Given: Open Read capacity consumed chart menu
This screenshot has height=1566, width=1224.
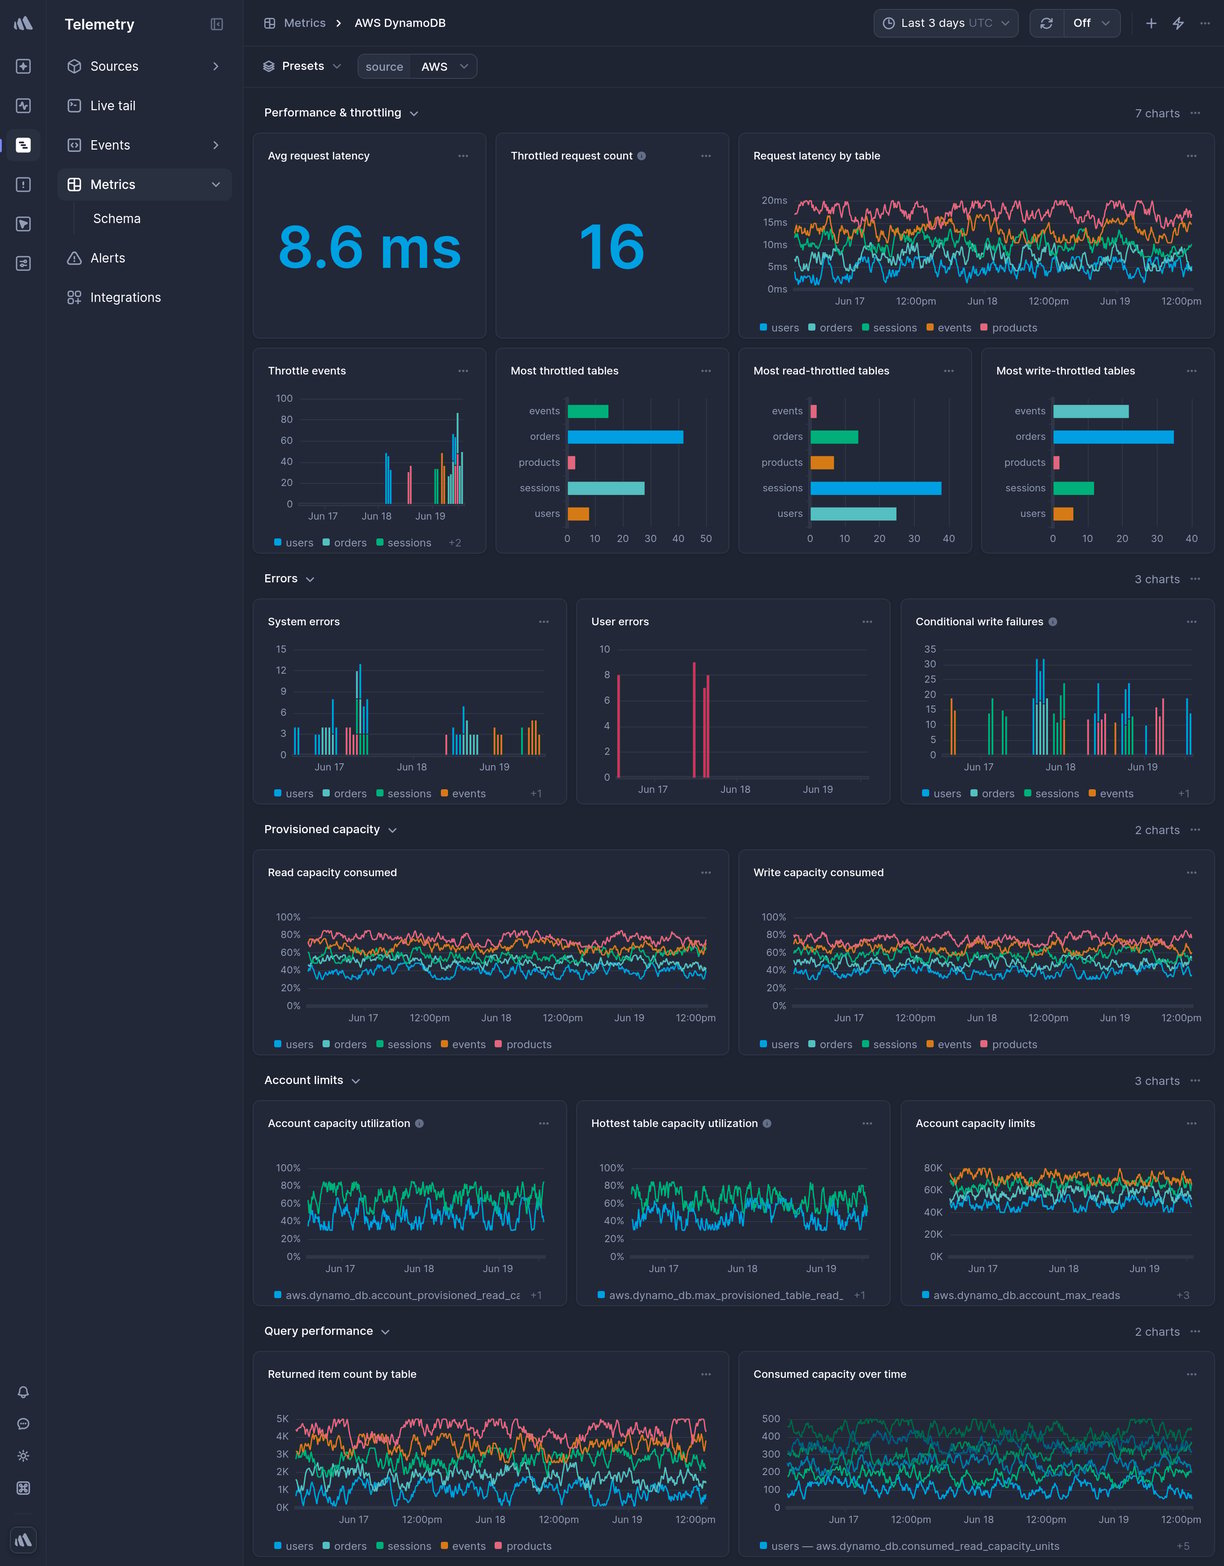Looking at the screenshot, I should point(706,873).
